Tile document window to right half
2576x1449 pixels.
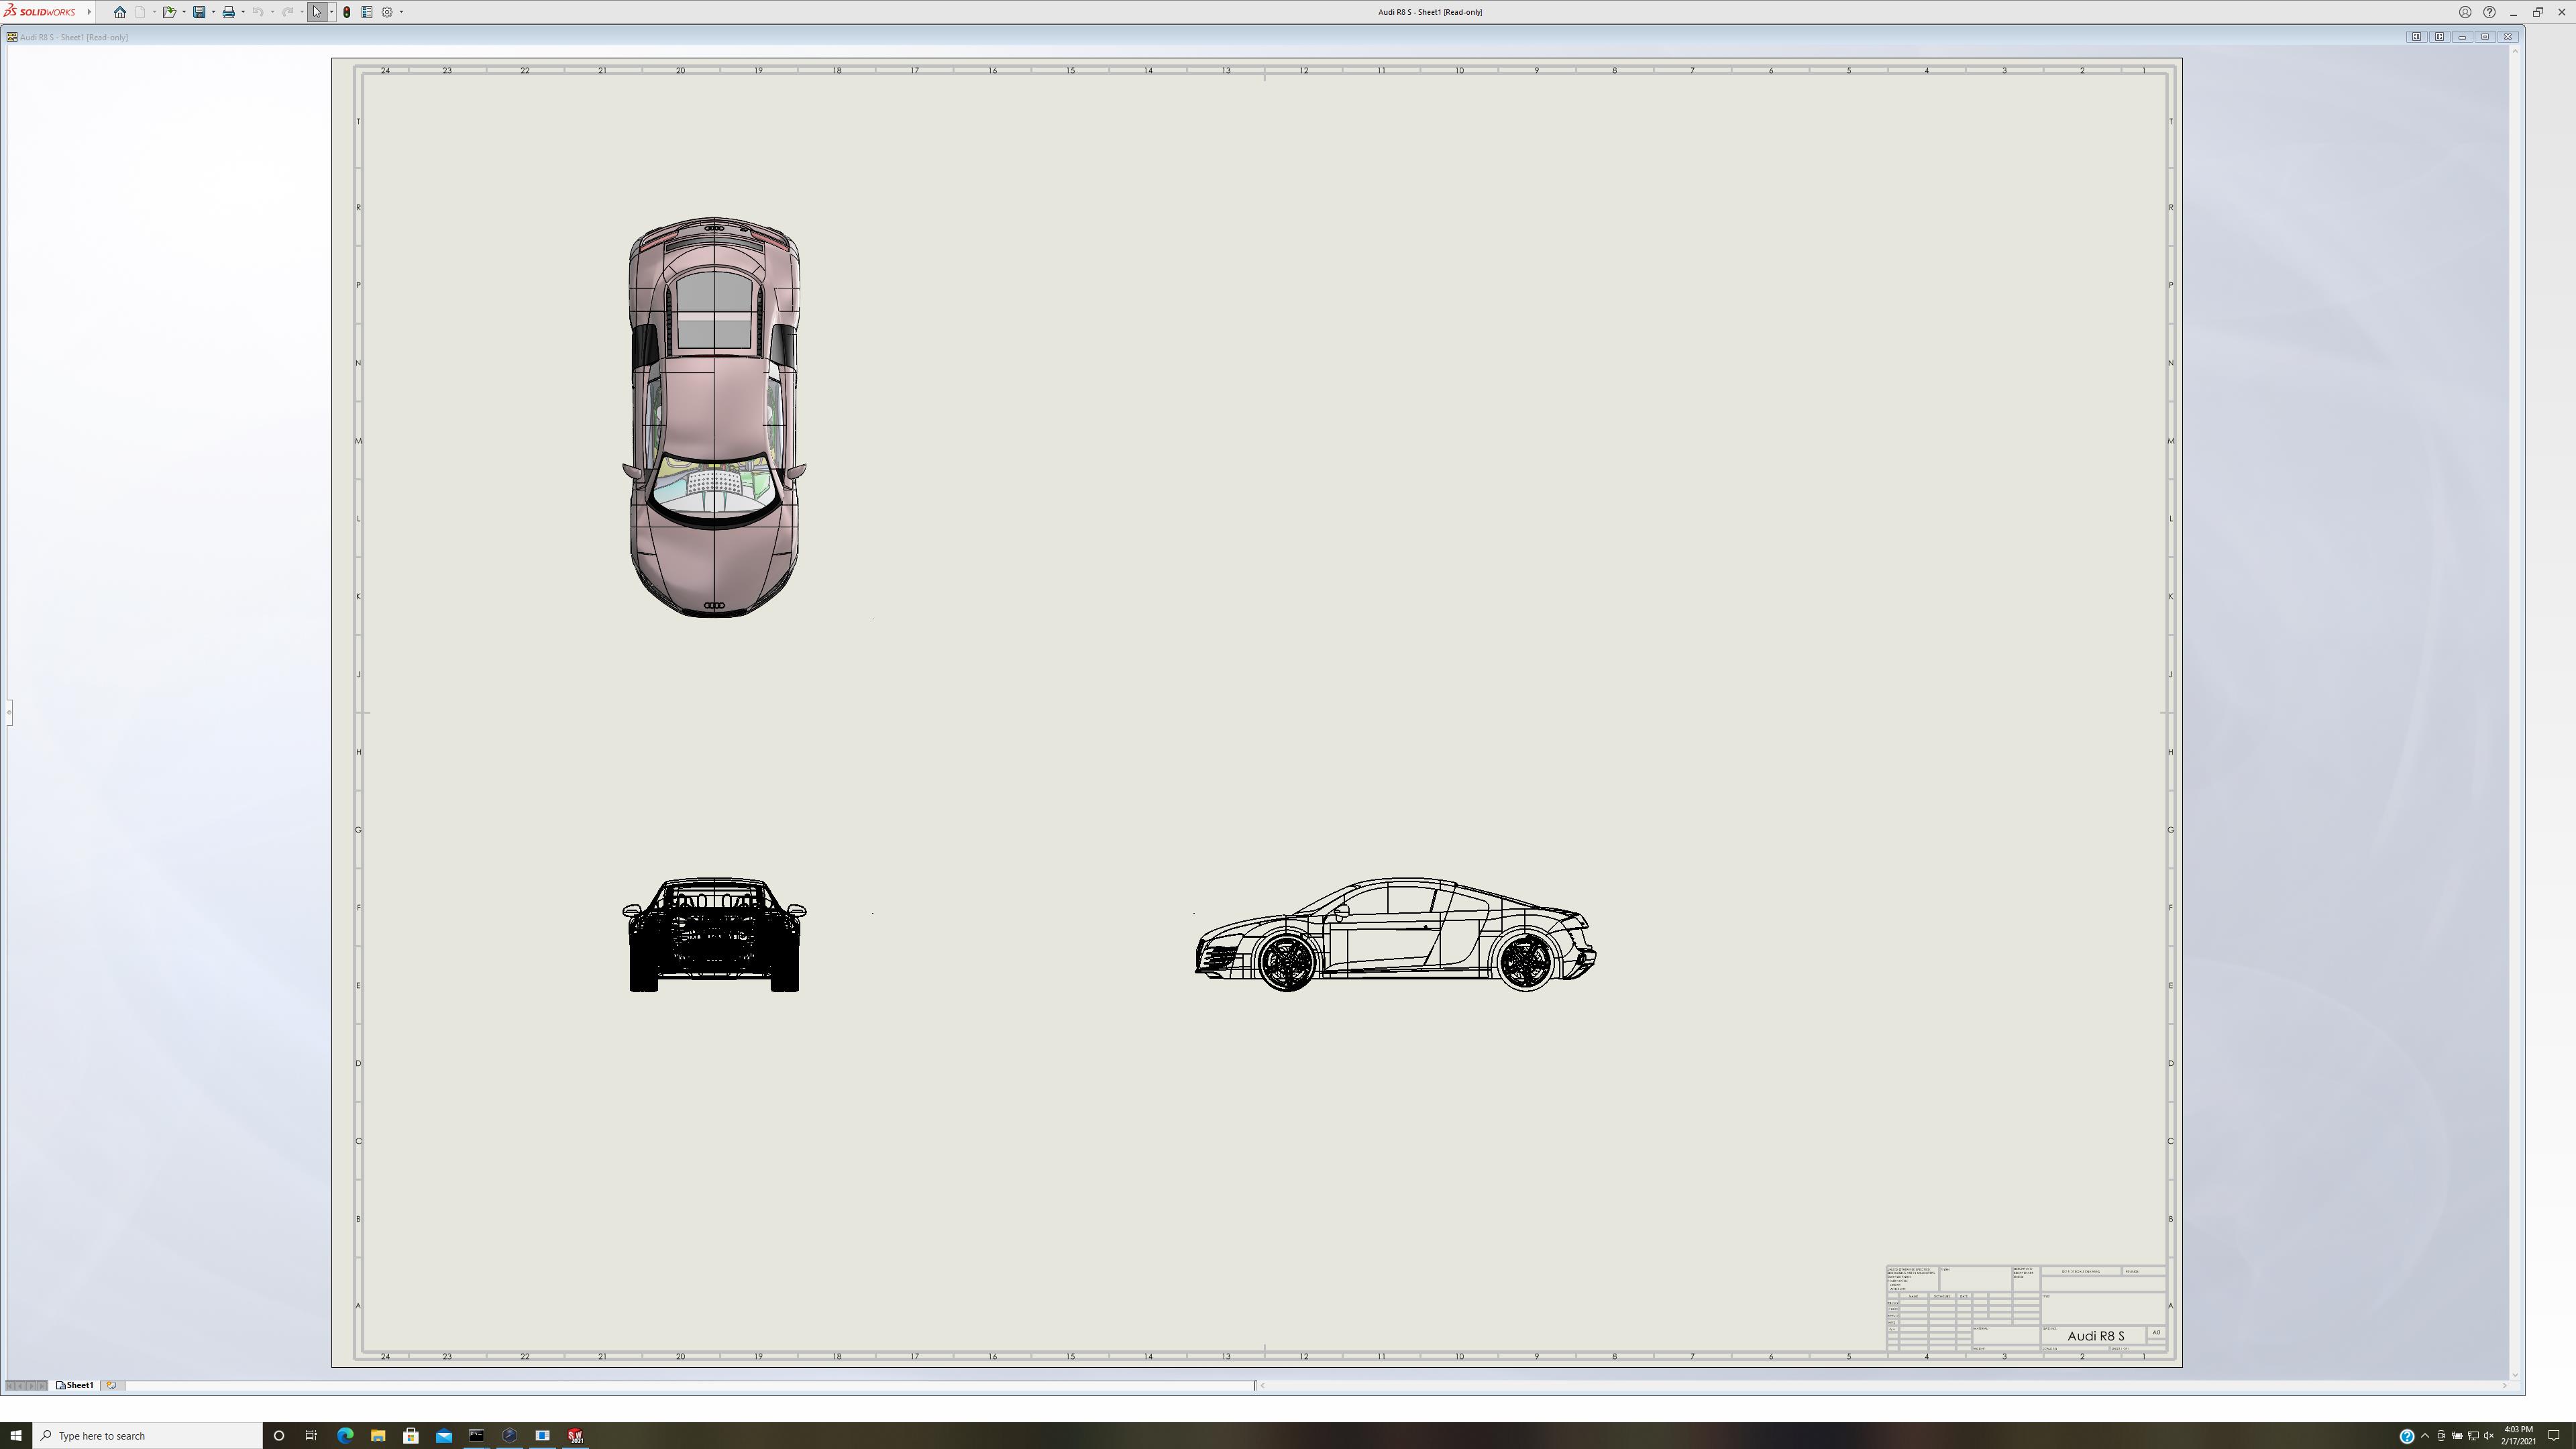coord(2439,37)
